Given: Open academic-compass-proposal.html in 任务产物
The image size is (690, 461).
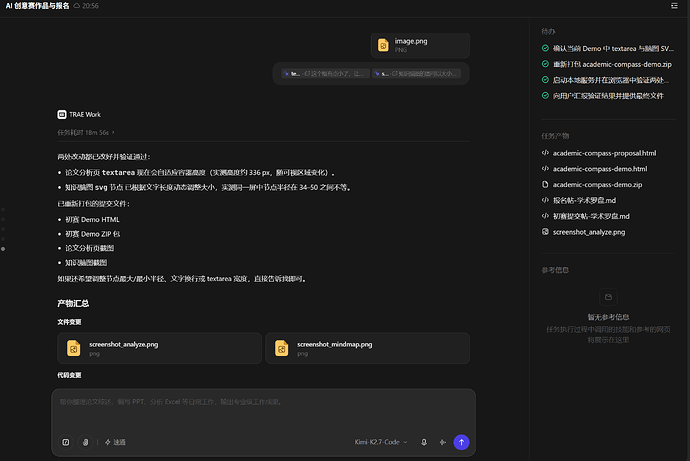Looking at the screenshot, I should tap(604, 153).
